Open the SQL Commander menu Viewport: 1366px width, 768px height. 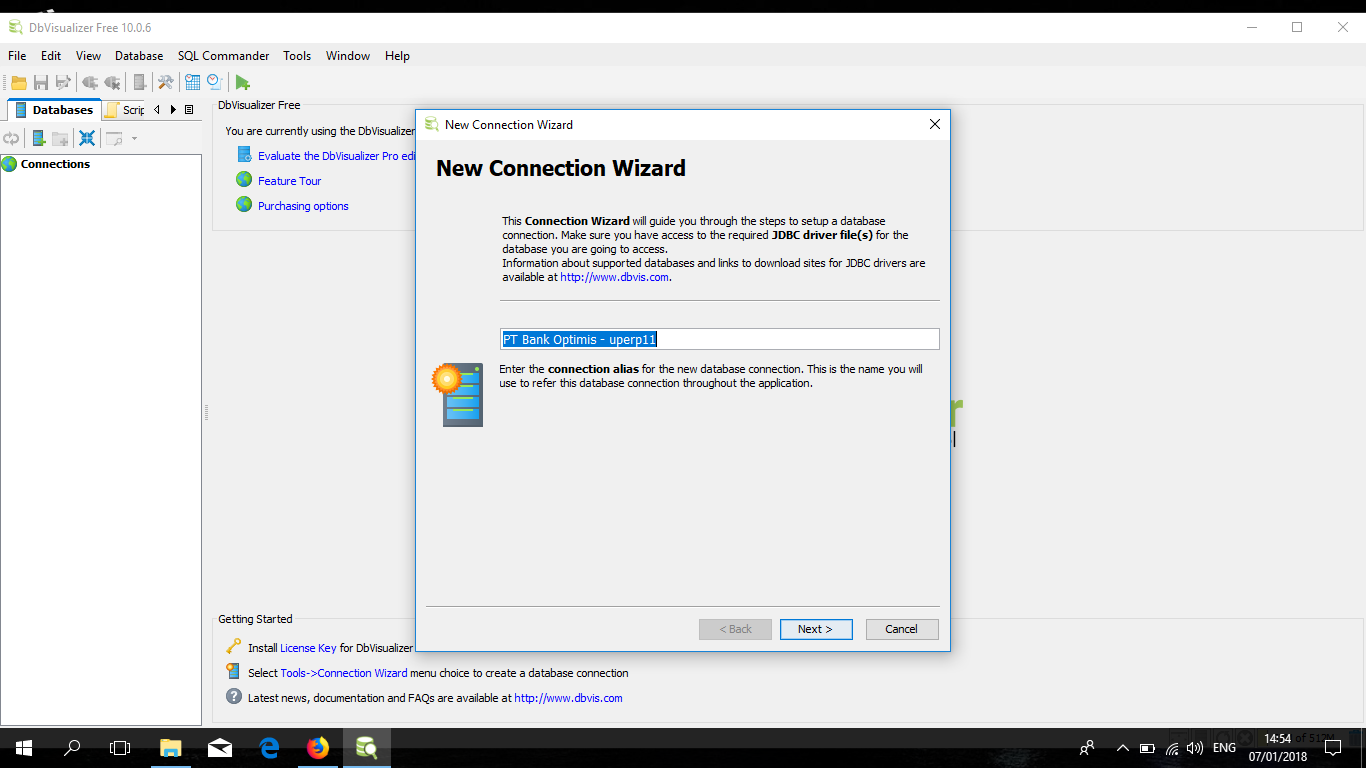(223, 56)
